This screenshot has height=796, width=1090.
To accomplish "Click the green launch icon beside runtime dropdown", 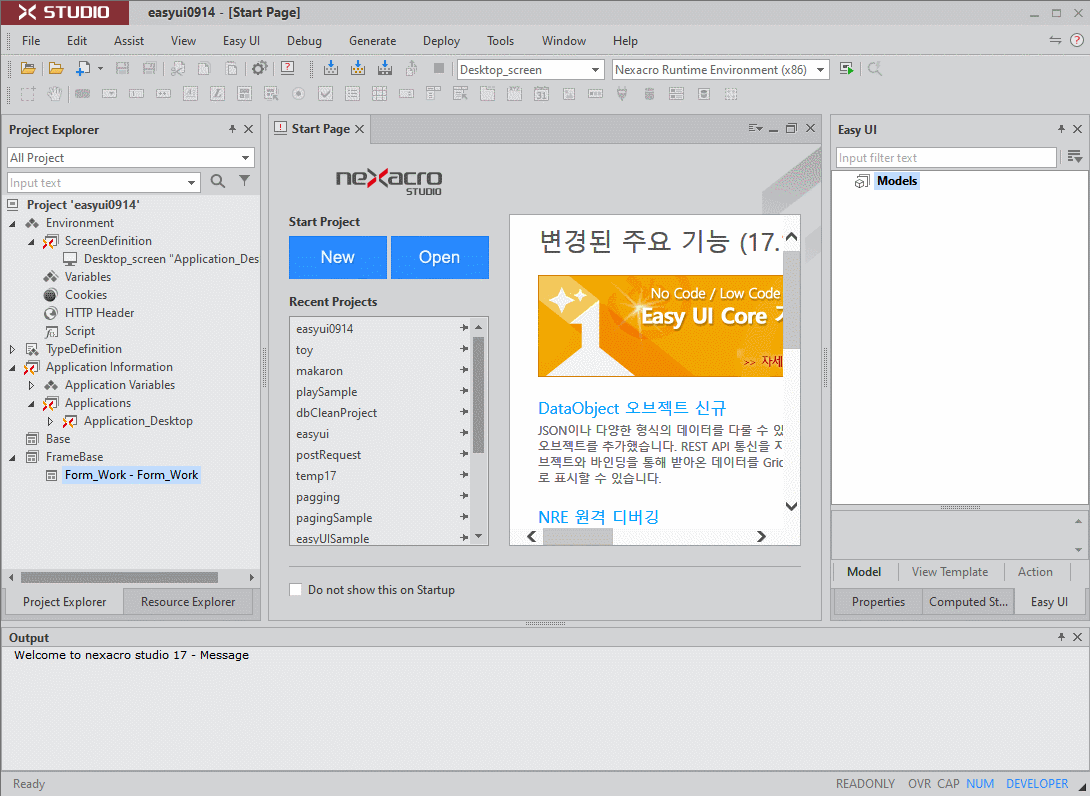I will coord(846,69).
